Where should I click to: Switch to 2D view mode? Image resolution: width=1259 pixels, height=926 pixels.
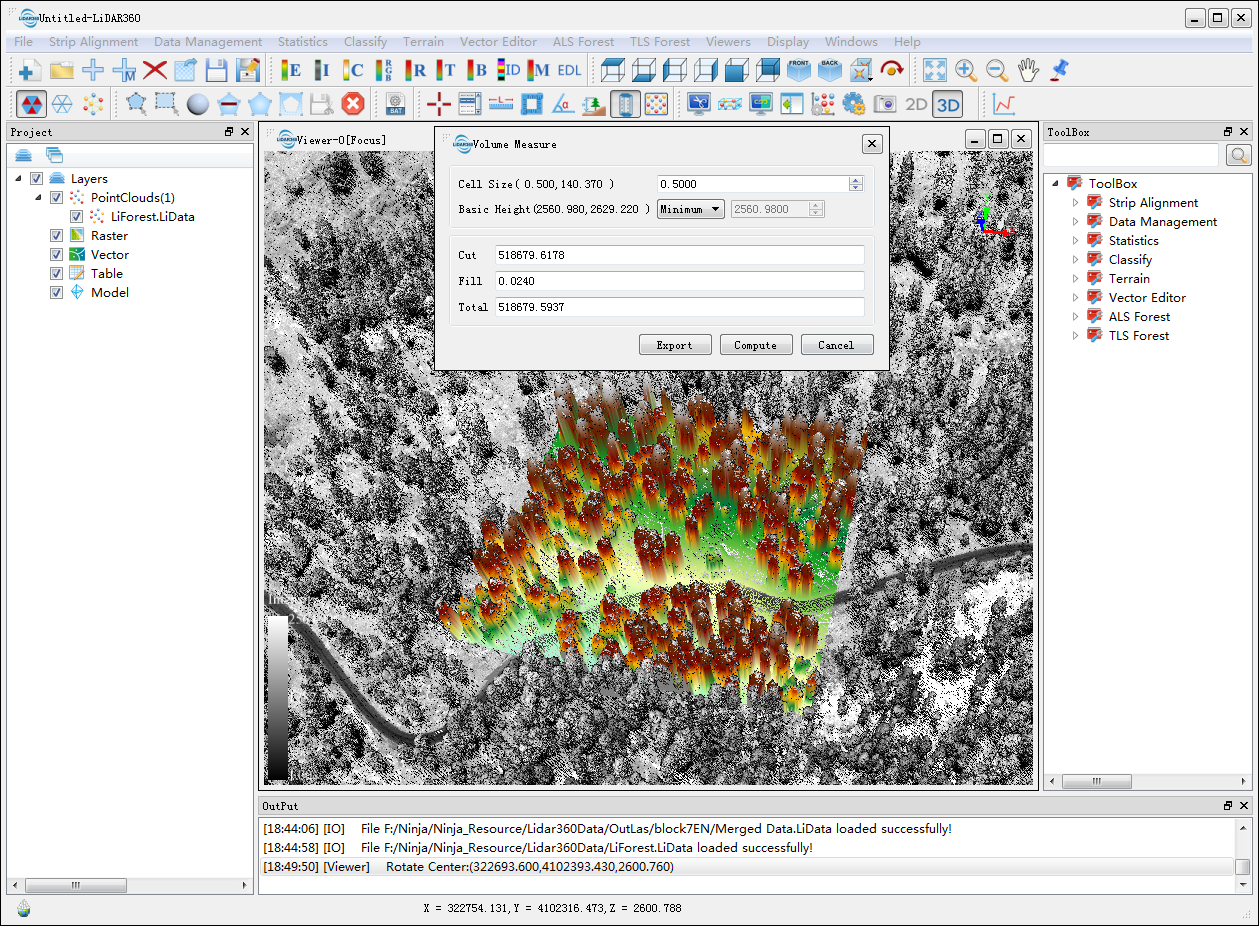(916, 103)
